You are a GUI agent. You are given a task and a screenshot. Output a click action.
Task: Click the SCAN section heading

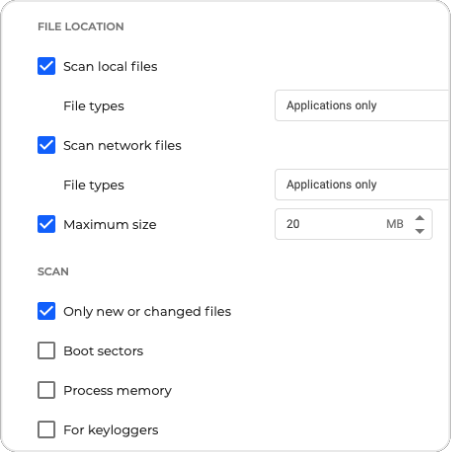pyautogui.click(x=53, y=272)
